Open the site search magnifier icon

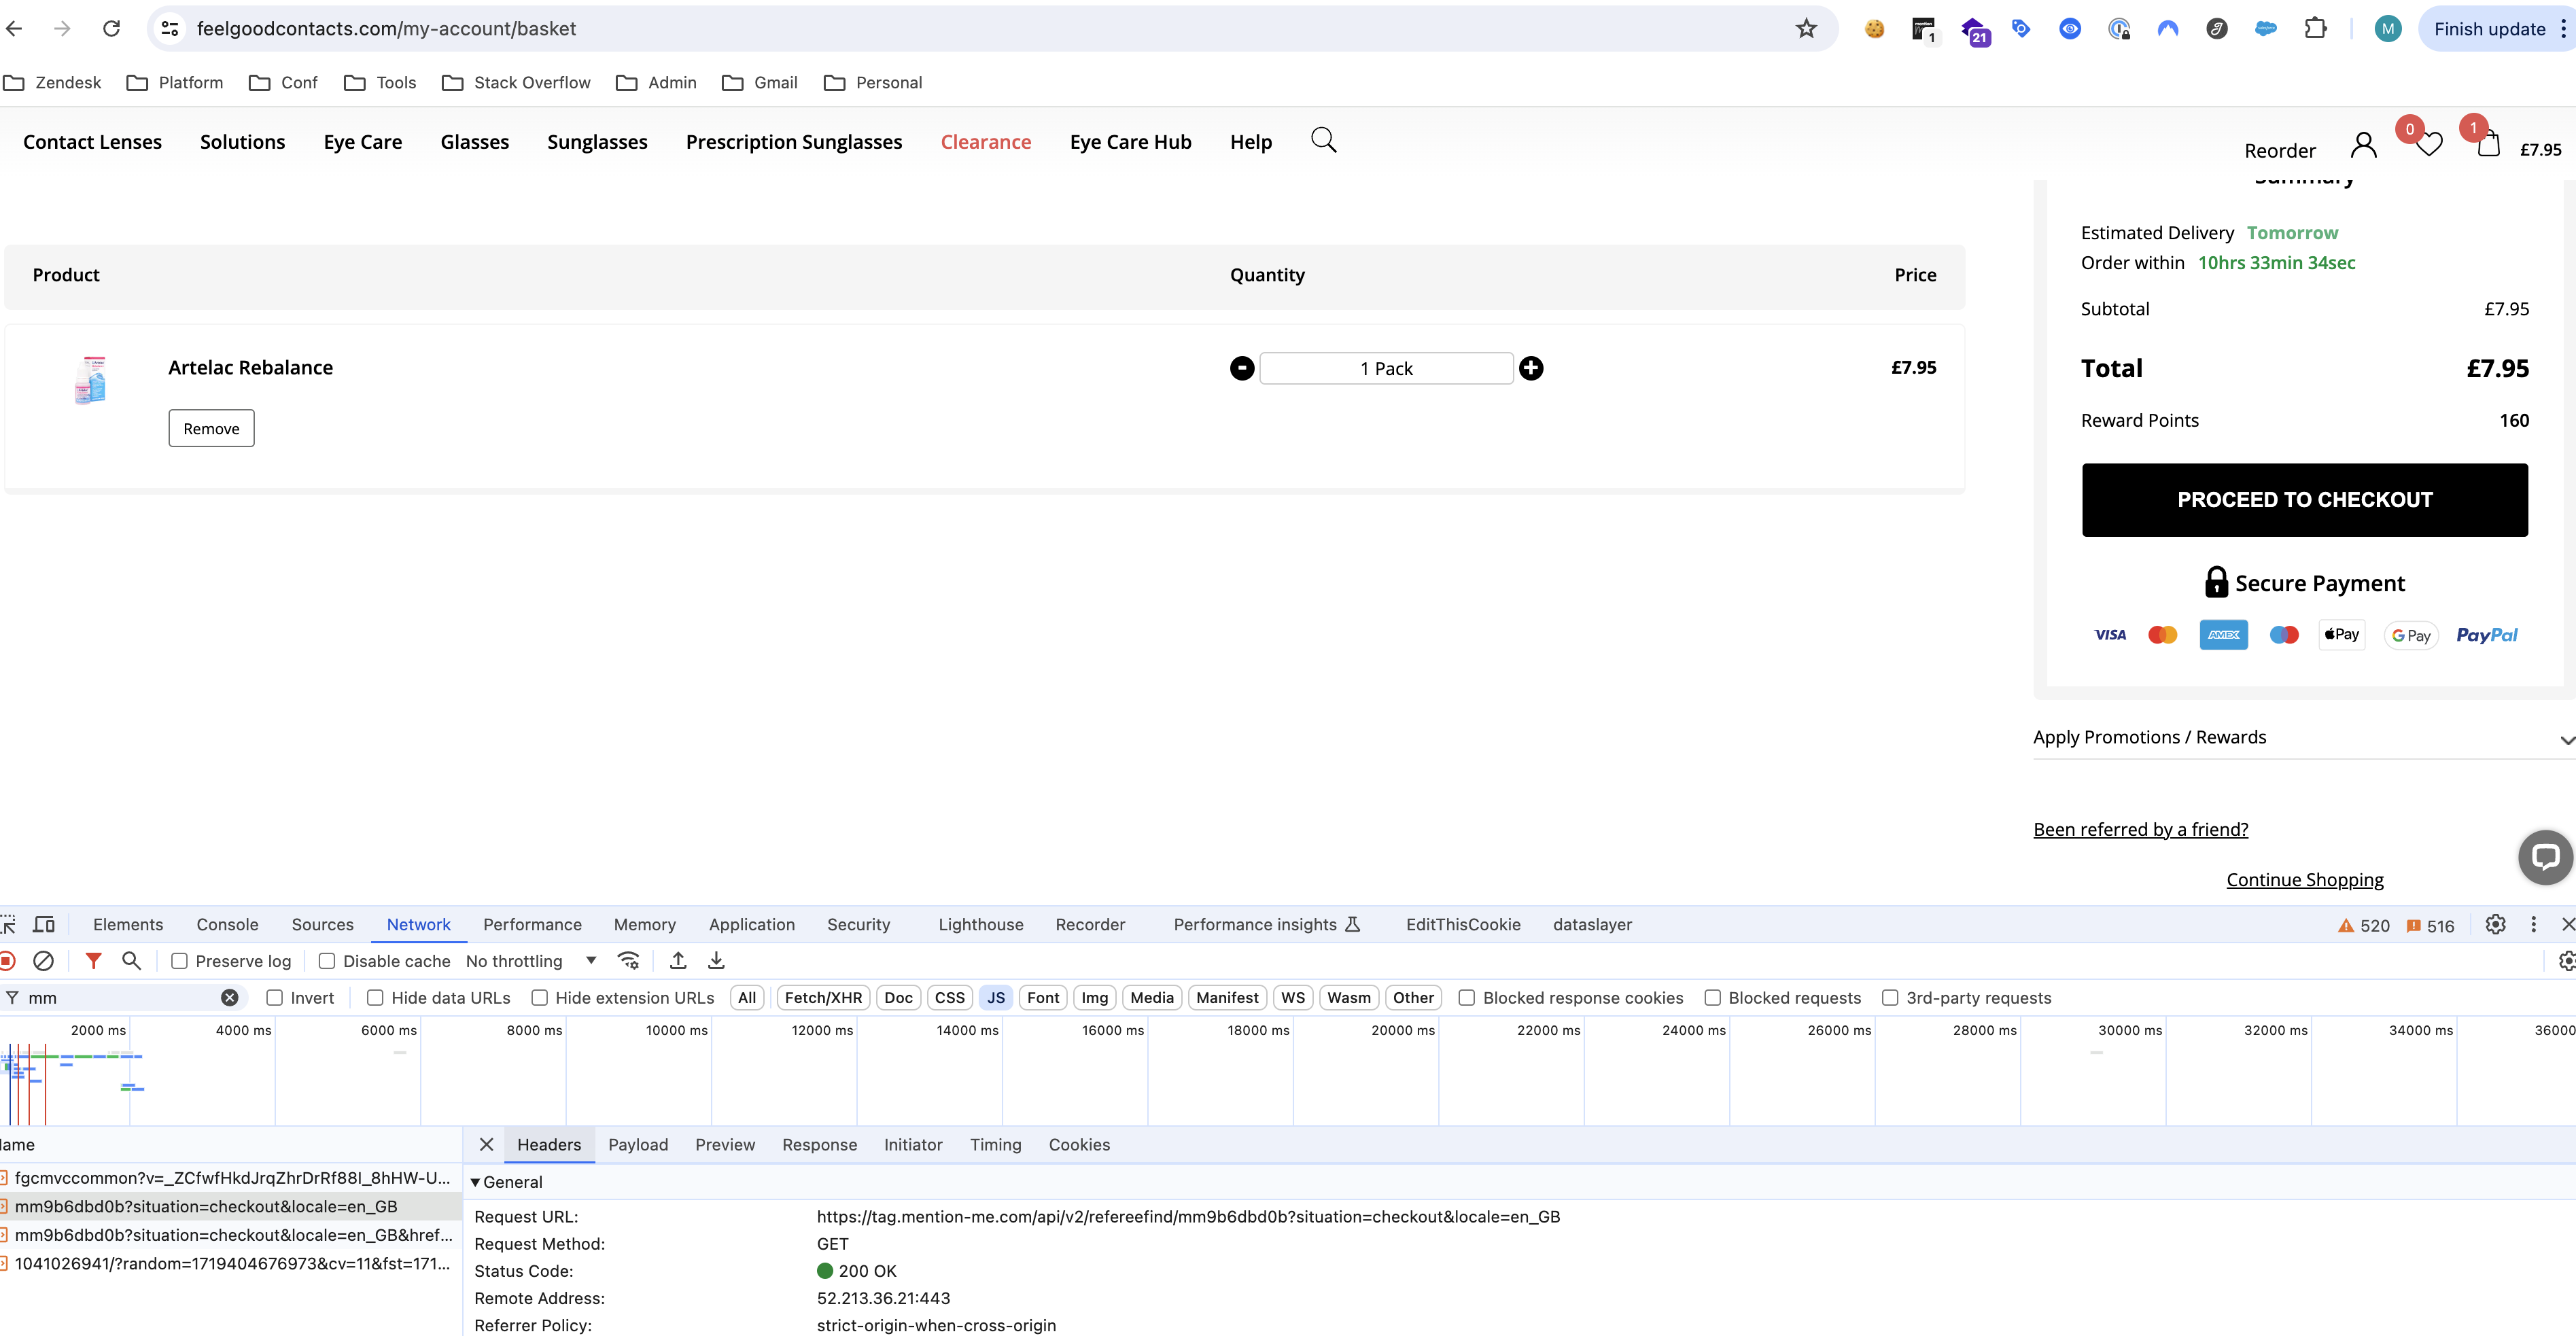1323,140
